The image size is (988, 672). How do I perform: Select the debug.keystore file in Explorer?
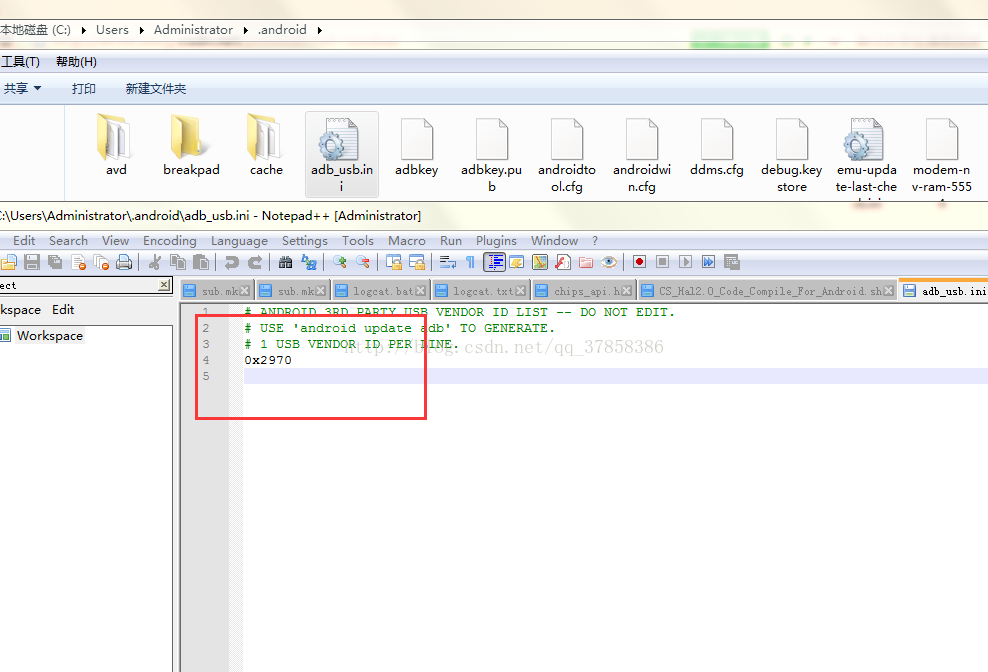pyautogui.click(x=791, y=154)
